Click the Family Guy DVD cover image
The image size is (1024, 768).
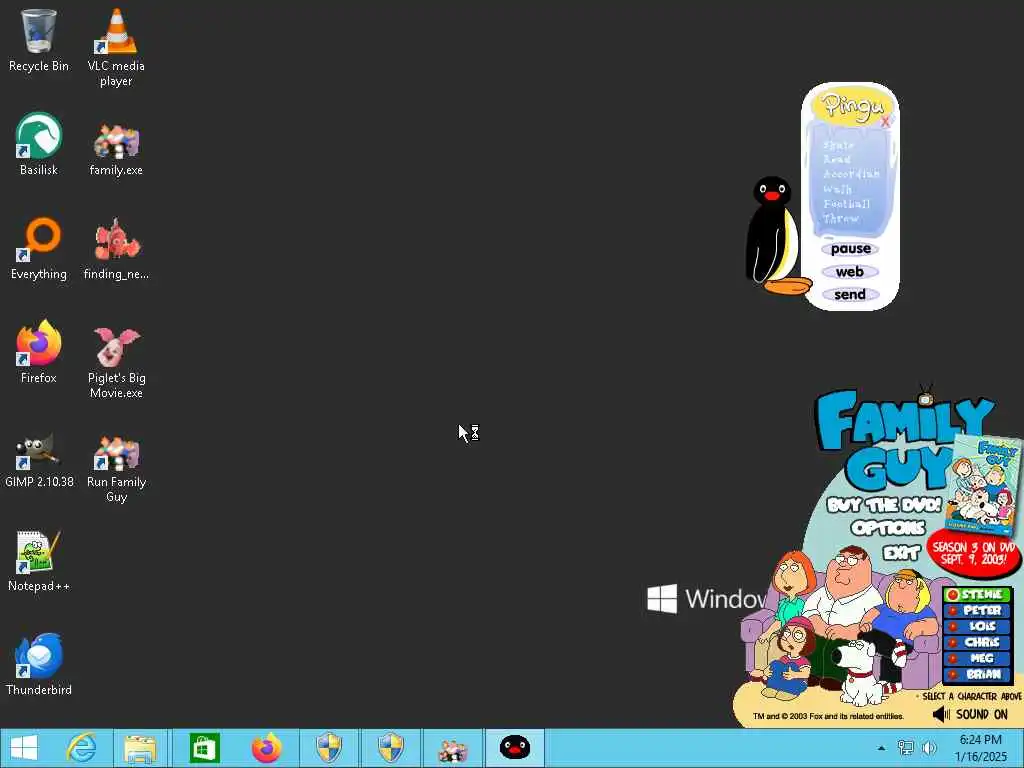click(983, 485)
